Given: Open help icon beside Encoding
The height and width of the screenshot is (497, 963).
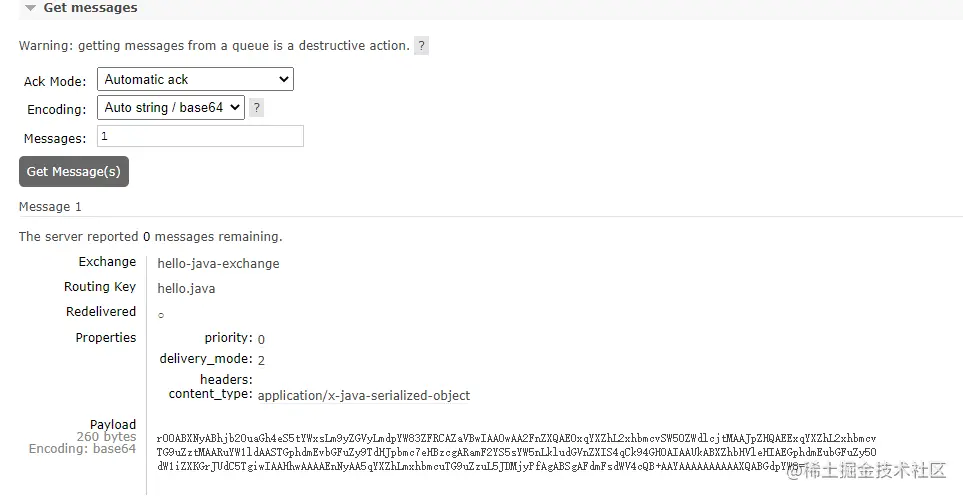Looking at the screenshot, I should [257, 108].
